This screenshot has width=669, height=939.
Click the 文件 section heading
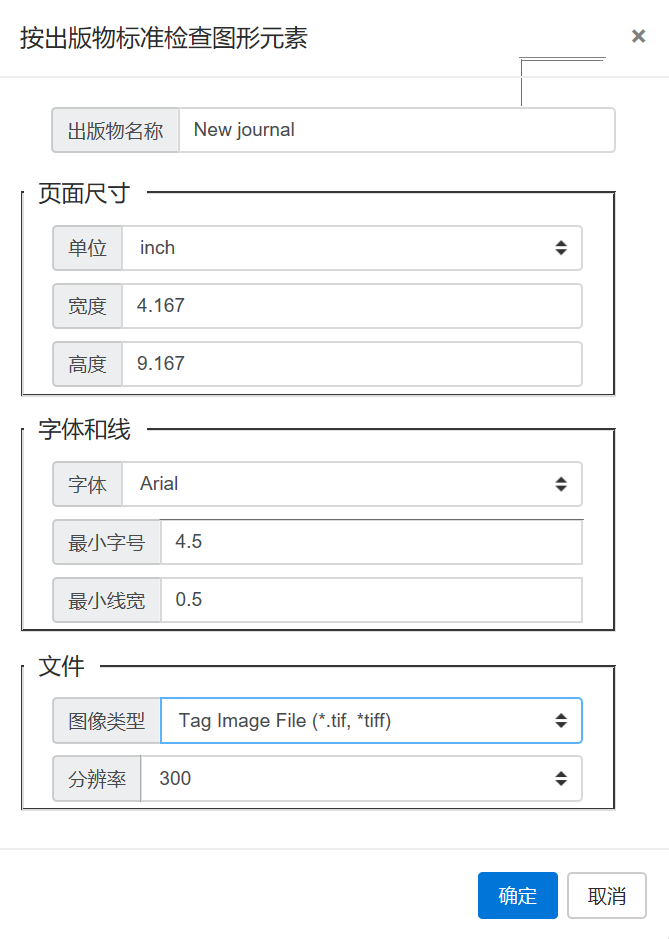click(60, 665)
